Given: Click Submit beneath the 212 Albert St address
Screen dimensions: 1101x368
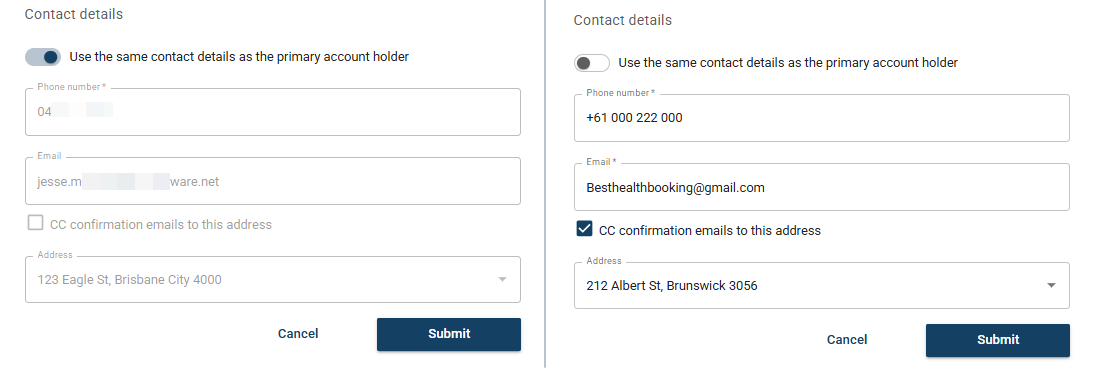Looking at the screenshot, I should point(998,340).
